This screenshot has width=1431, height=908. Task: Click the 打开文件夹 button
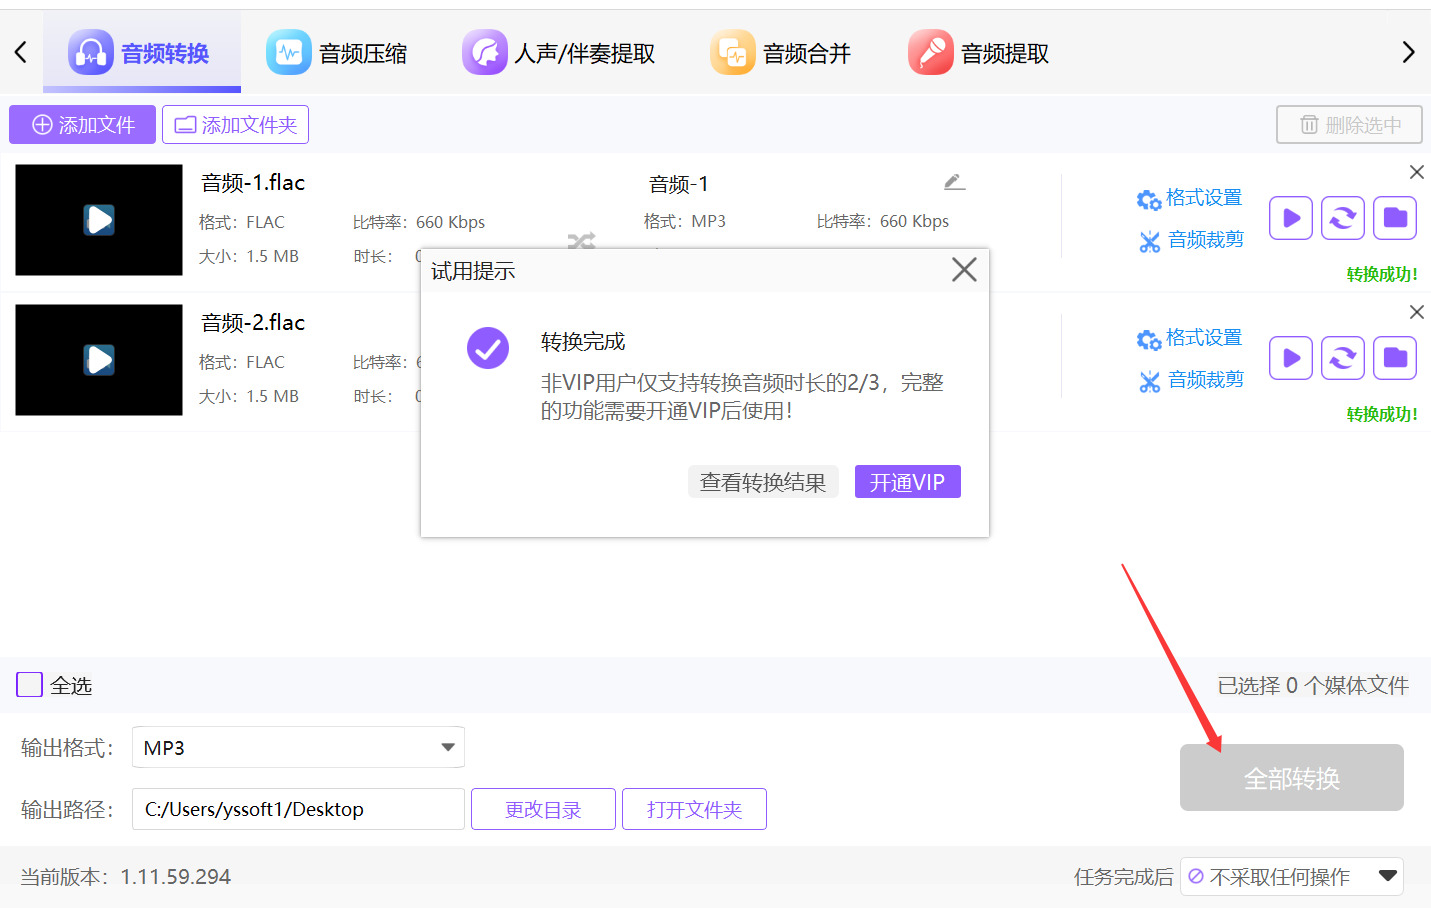694,809
